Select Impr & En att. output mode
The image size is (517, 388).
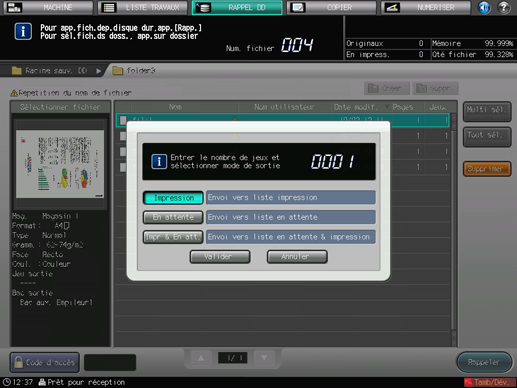pyautogui.click(x=173, y=237)
